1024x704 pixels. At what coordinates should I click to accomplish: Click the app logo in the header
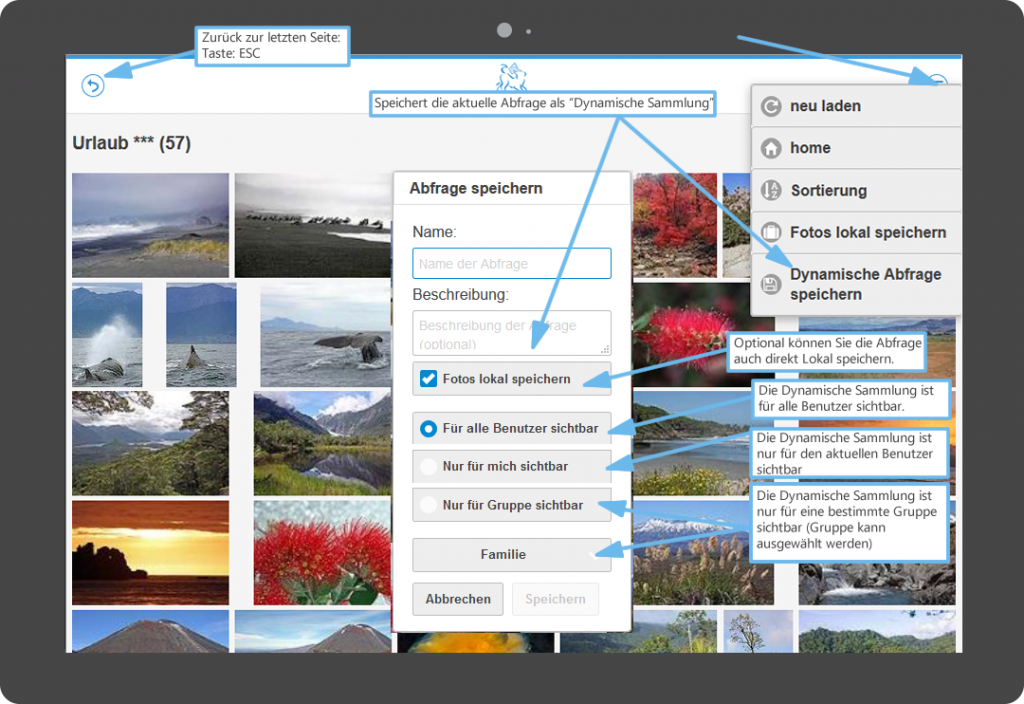(x=511, y=77)
